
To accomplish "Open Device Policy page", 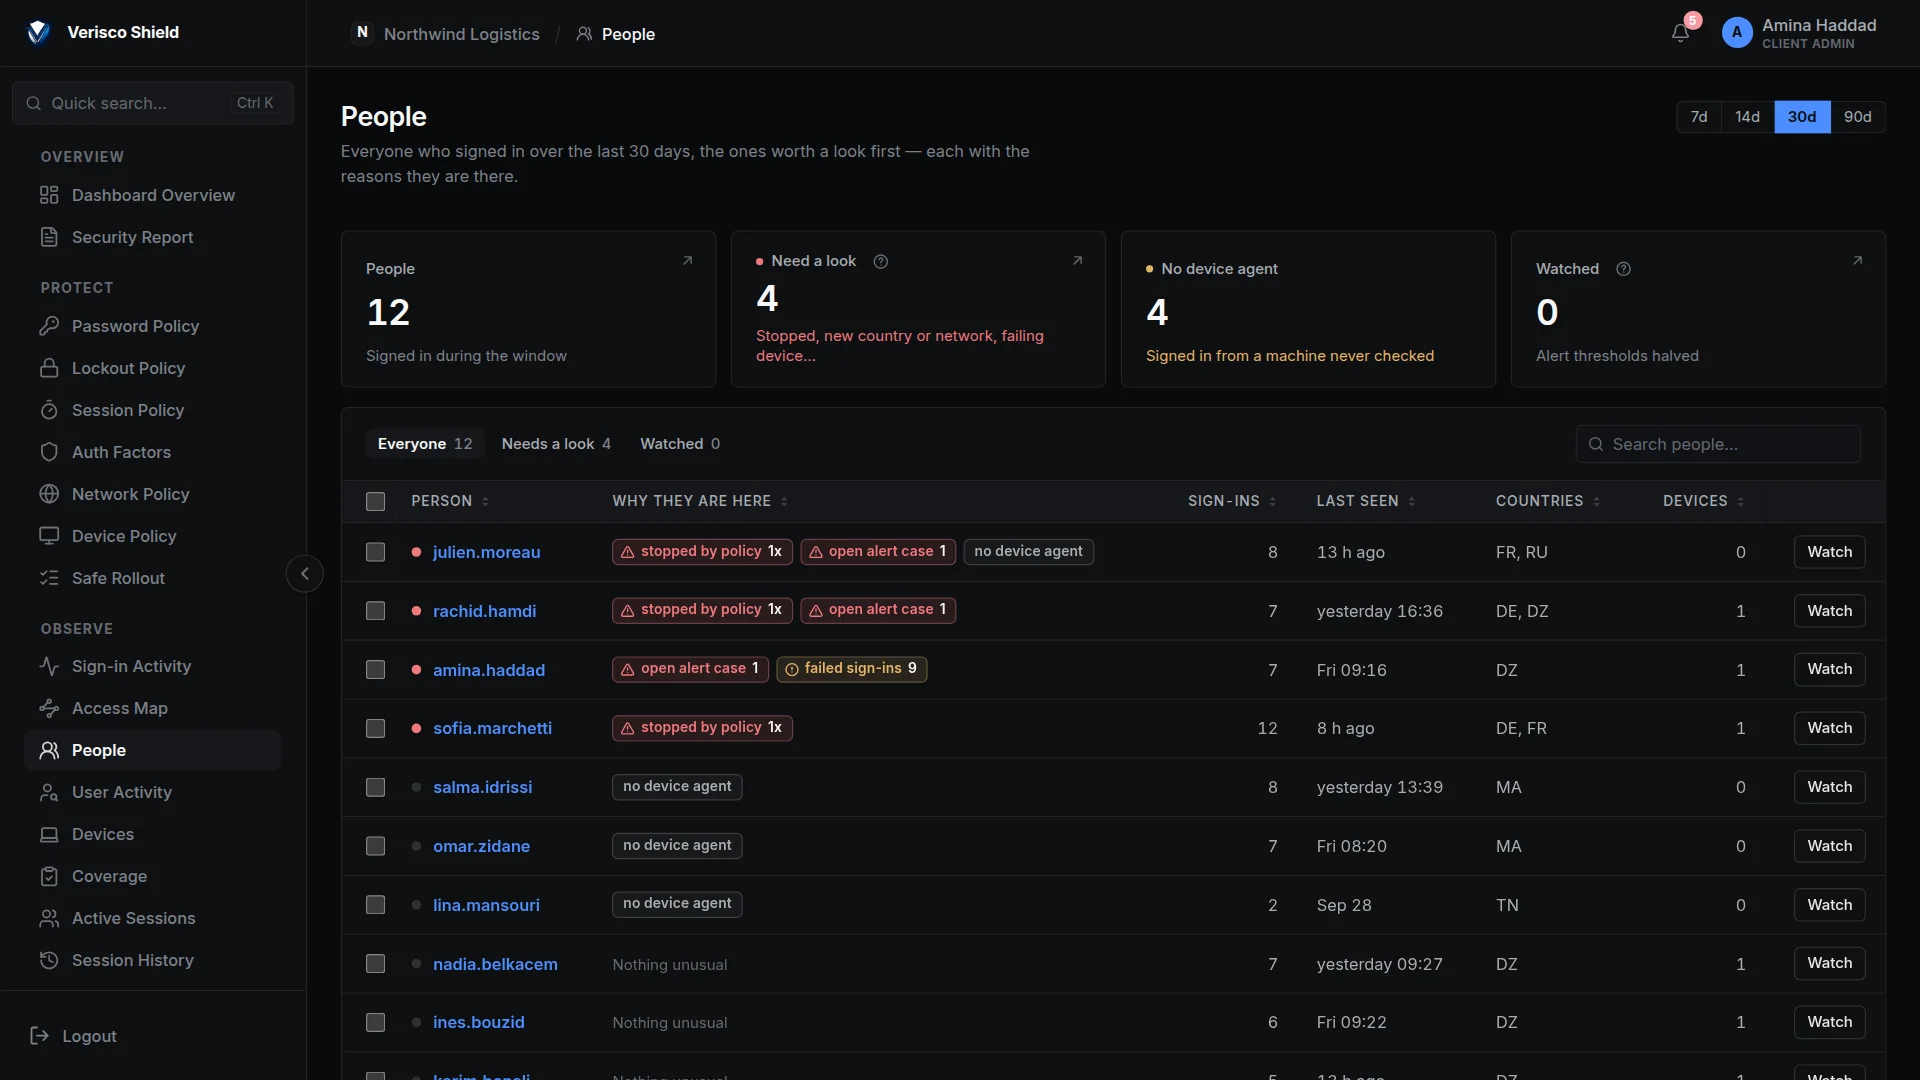I will click(x=153, y=536).
